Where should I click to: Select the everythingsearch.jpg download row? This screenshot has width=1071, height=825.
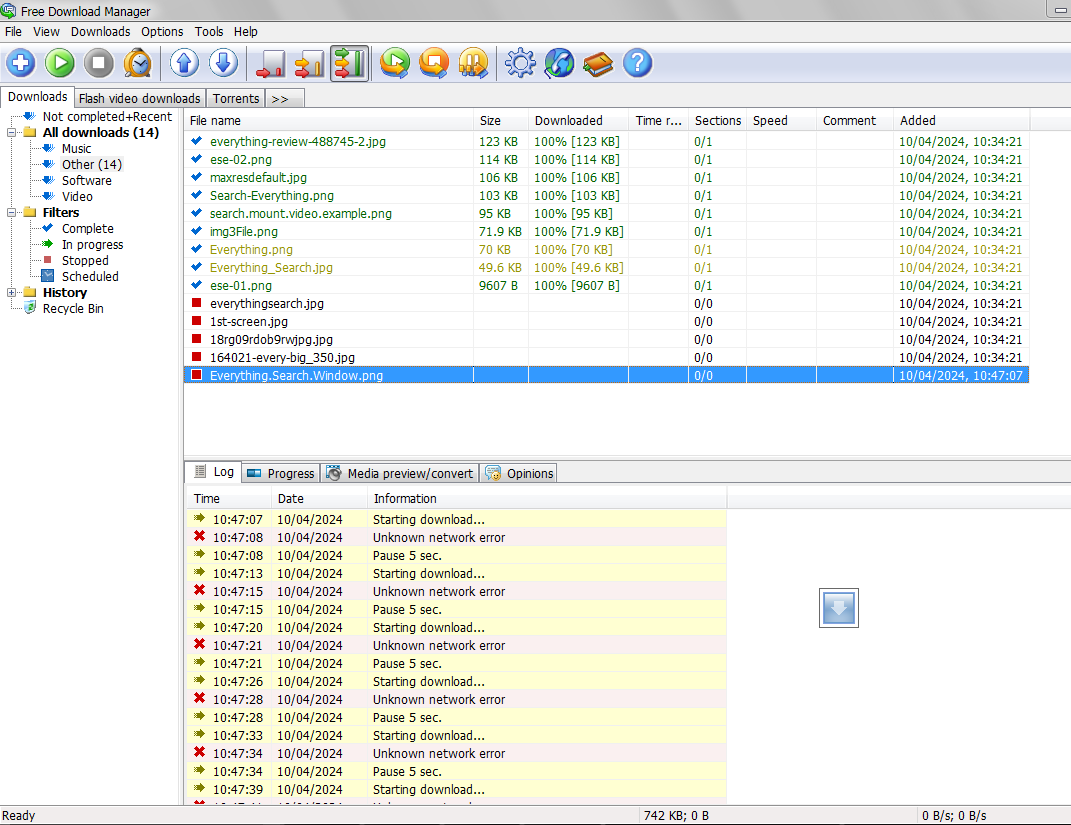[x=266, y=304]
